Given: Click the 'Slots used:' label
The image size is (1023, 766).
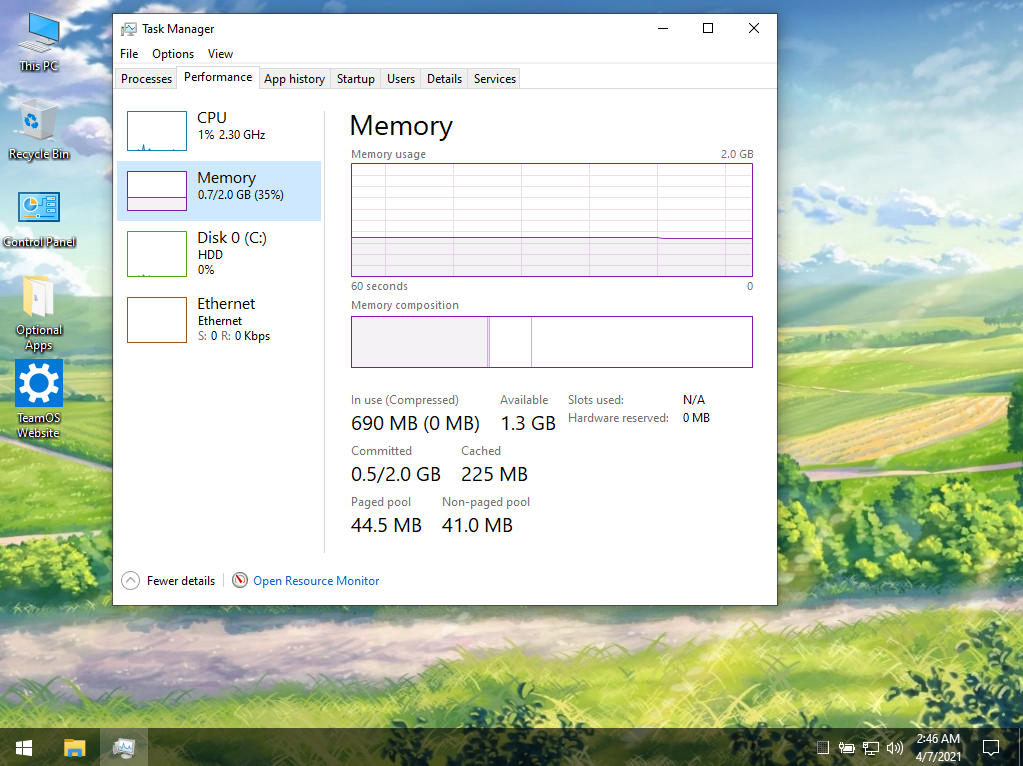Looking at the screenshot, I should coord(596,400).
